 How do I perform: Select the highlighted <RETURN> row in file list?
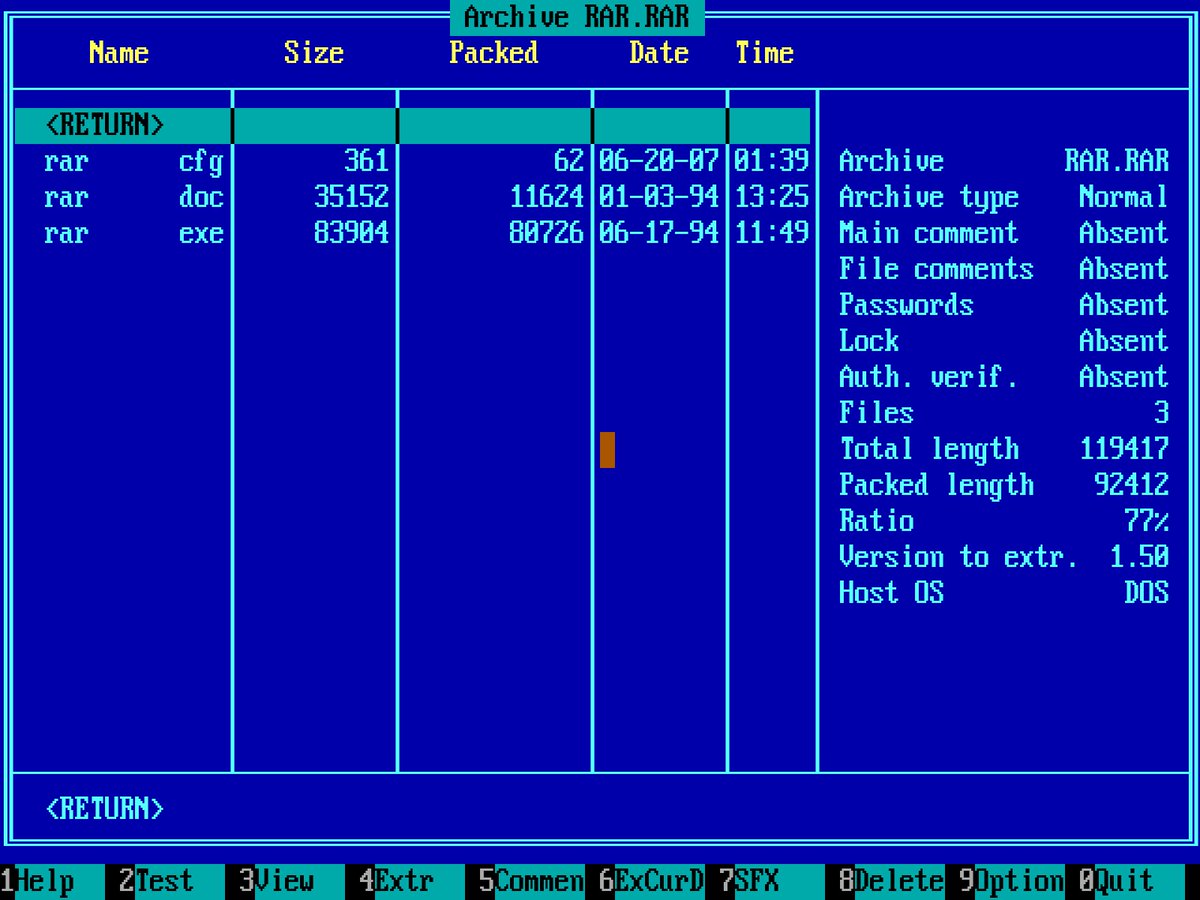pyautogui.click(x=412, y=126)
